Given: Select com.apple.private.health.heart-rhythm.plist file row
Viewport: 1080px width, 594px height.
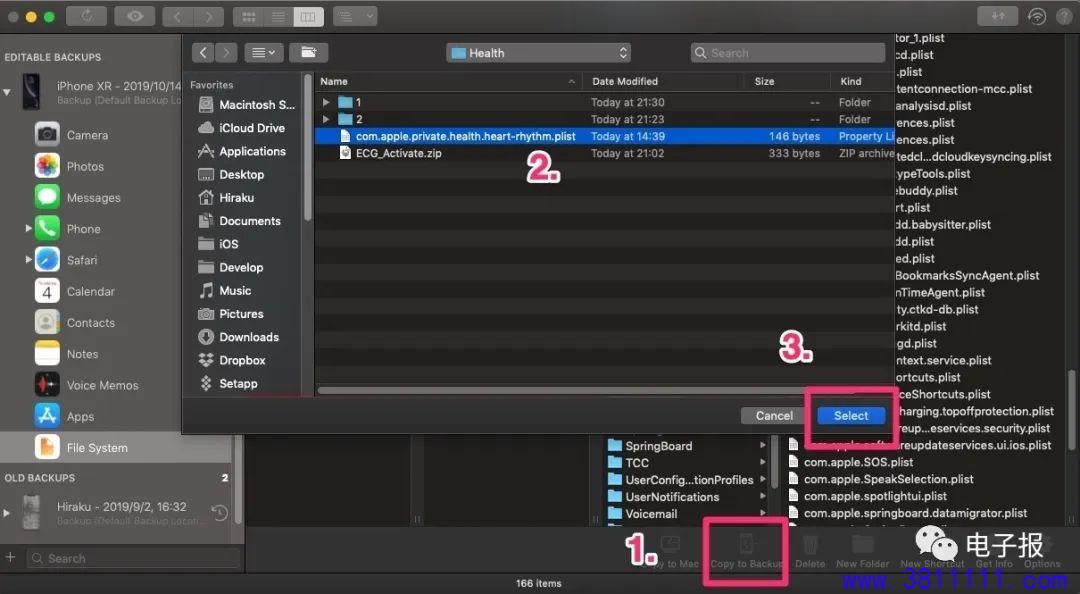Looking at the screenshot, I should coord(604,136).
